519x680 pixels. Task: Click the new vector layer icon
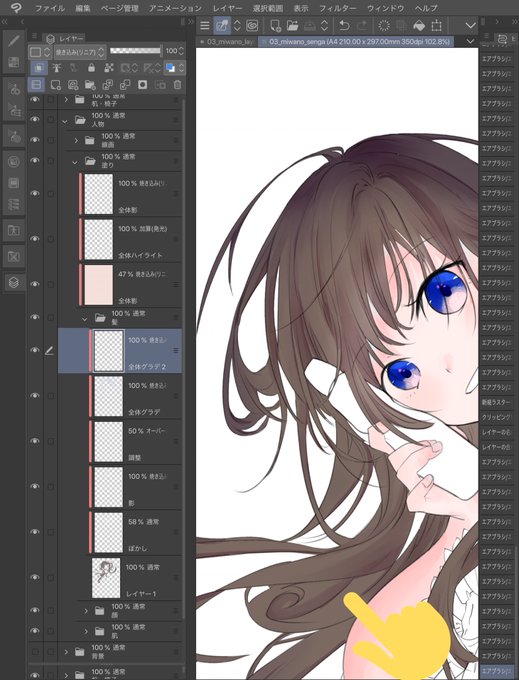coord(73,85)
